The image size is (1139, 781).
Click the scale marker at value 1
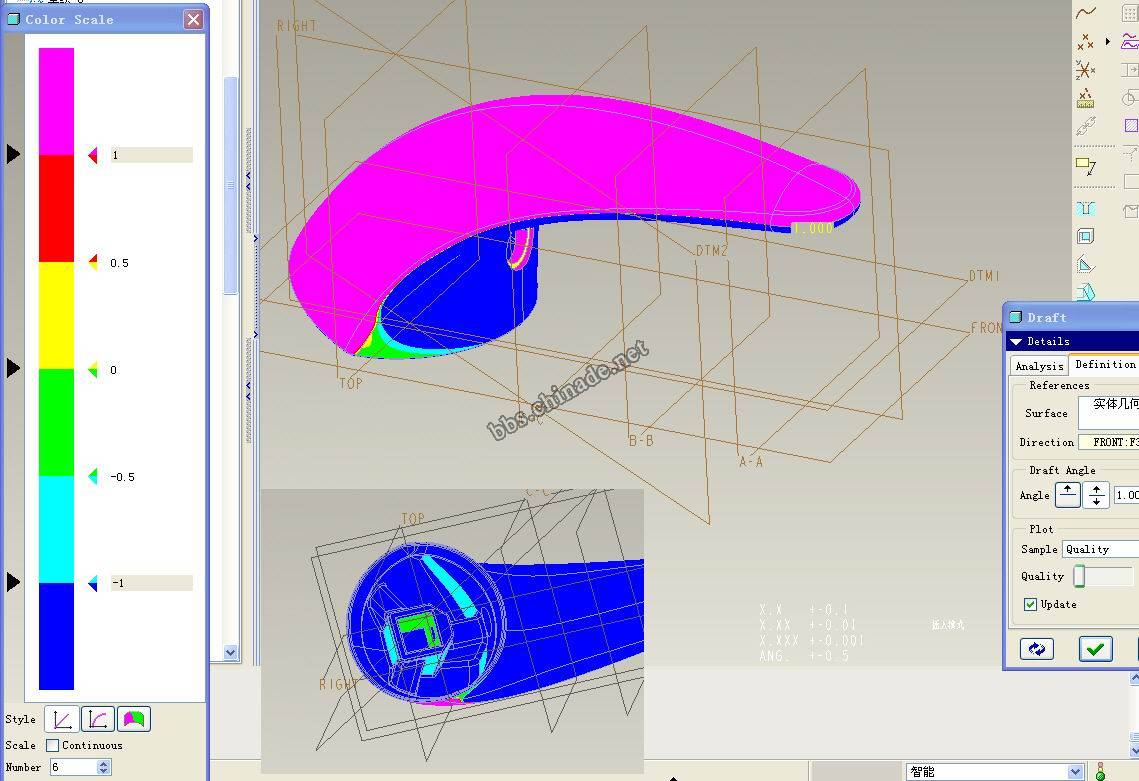[93, 155]
